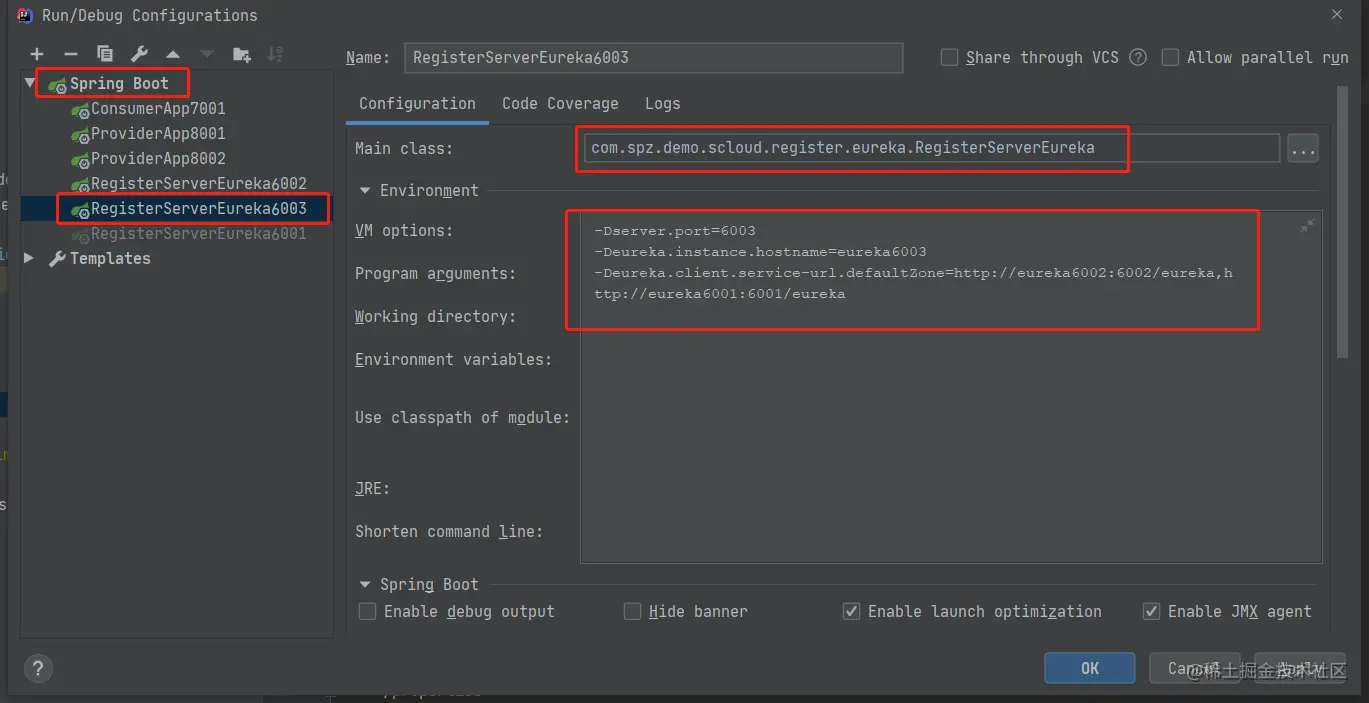
Task: Open edit defaults wrench icon
Action: [x=139, y=54]
